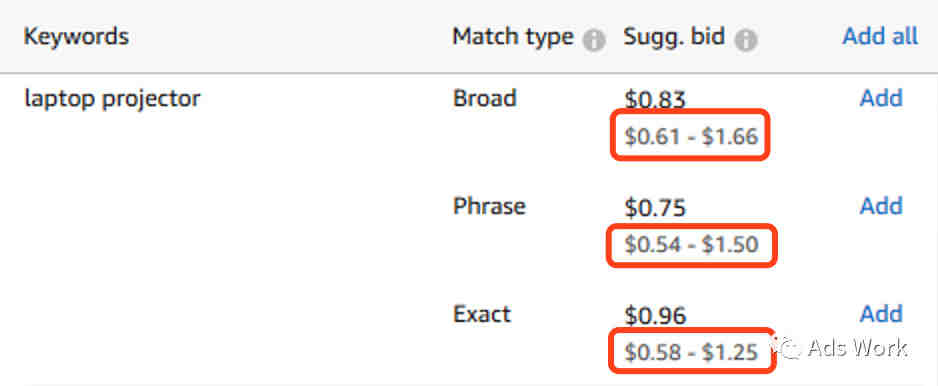Select the Sugg. bid column header
Viewport: 938px width, 386px height.
[674, 37]
